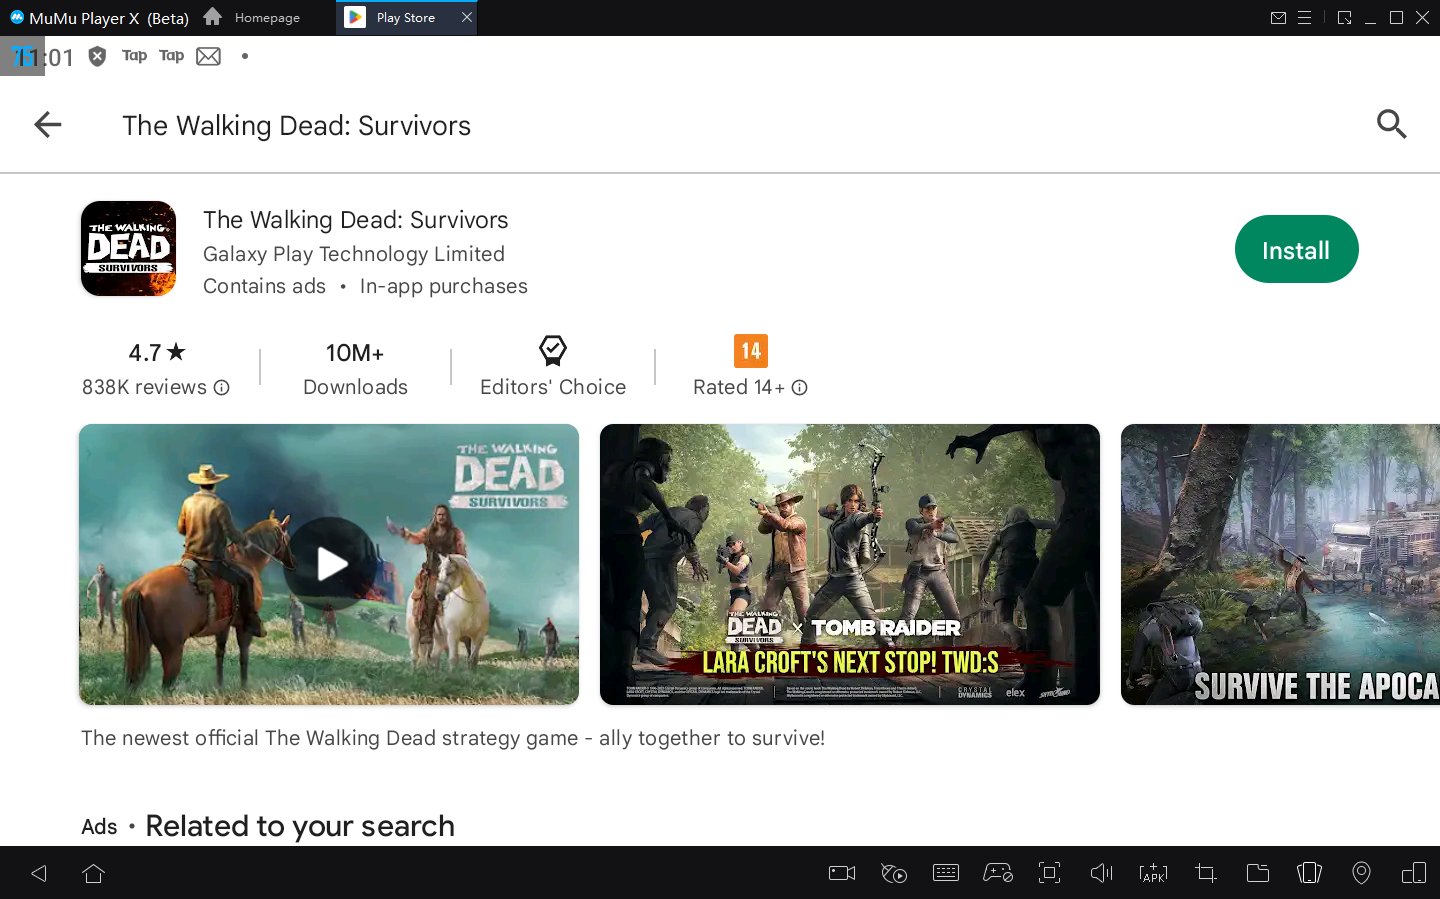Open Galaxy Play Technology Limited developer page
Image resolution: width=1440 pixels, height=899 pixels.
click(354, 254)
